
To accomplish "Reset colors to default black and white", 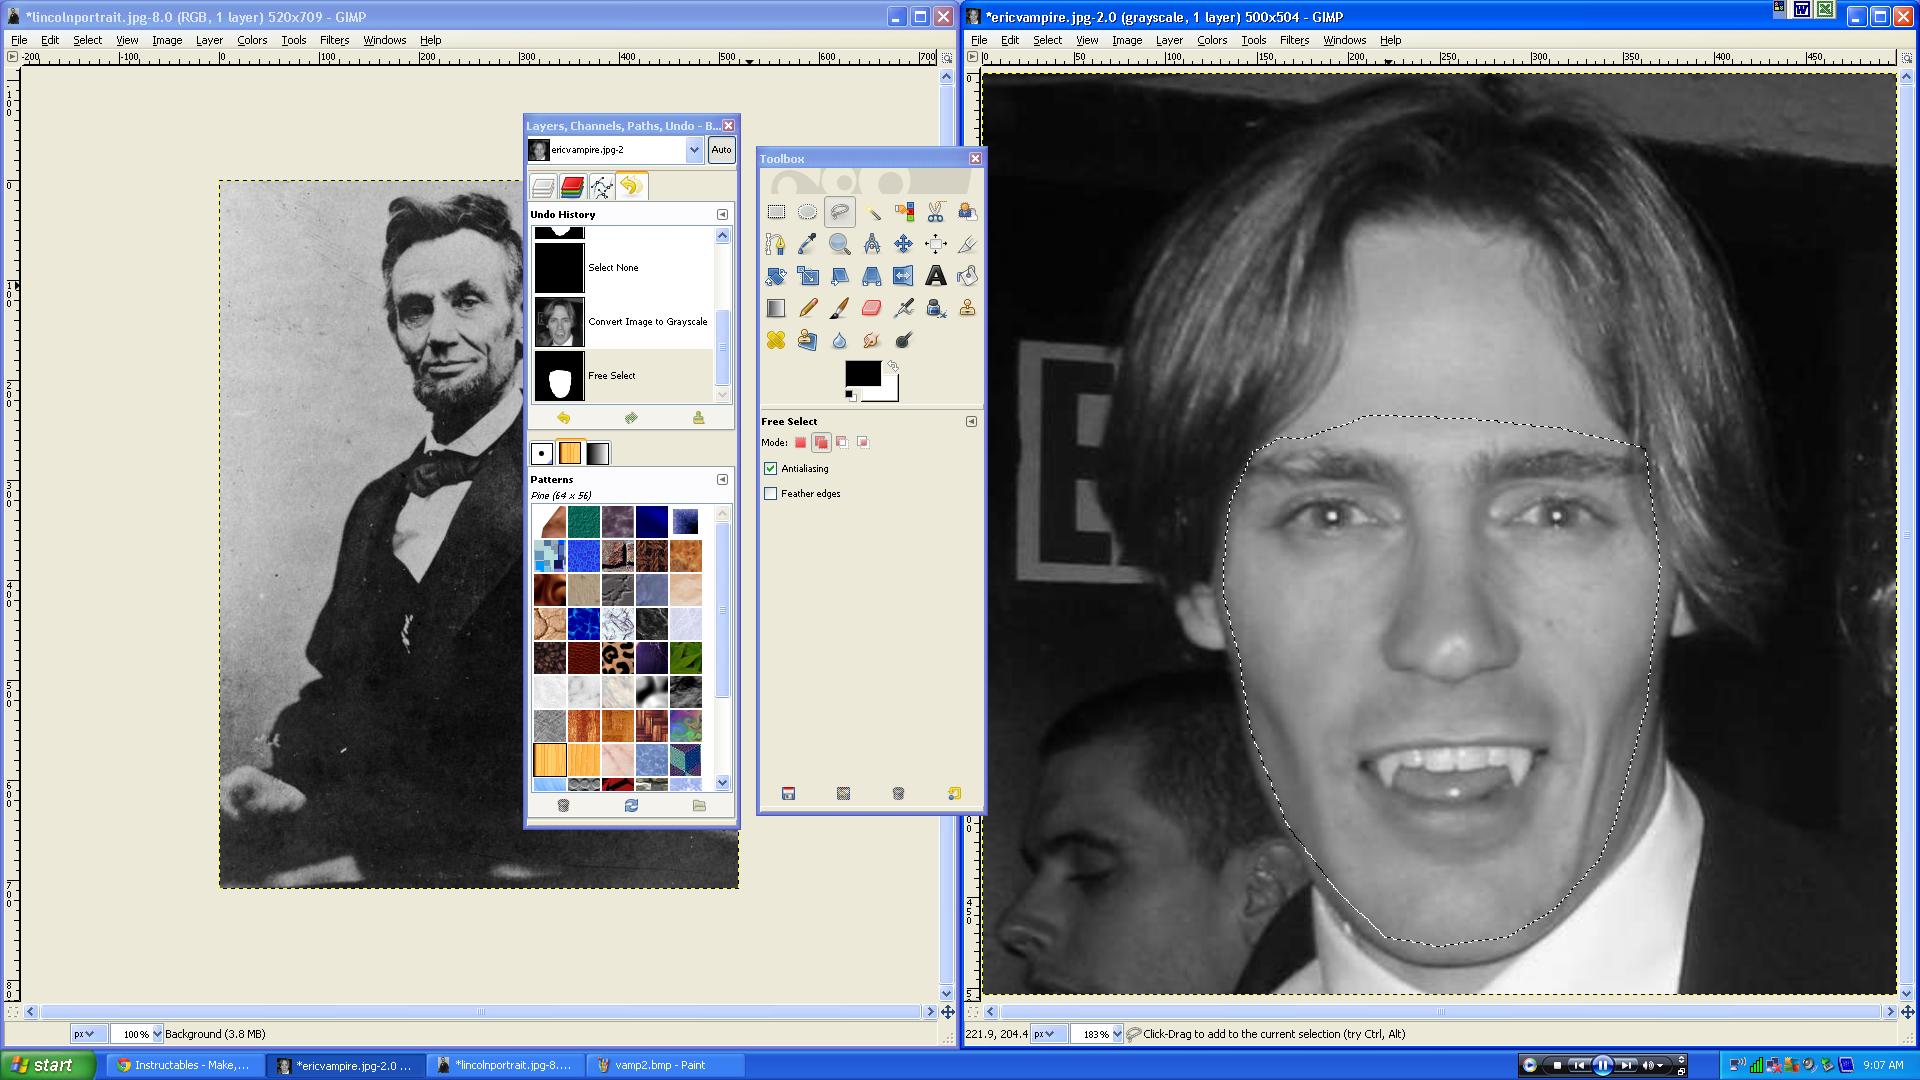I will (x=850, y=395).
